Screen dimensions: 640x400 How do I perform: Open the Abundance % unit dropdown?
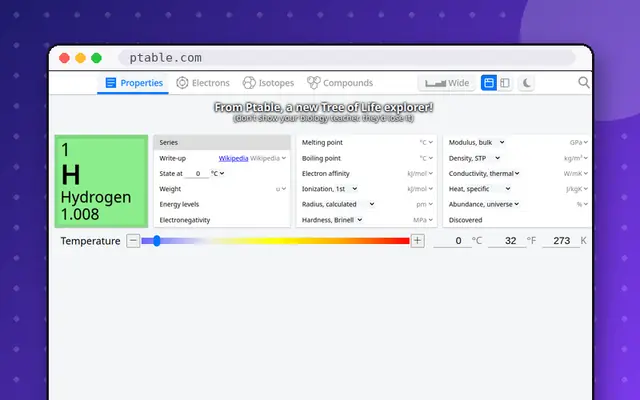tap(582, 204)
